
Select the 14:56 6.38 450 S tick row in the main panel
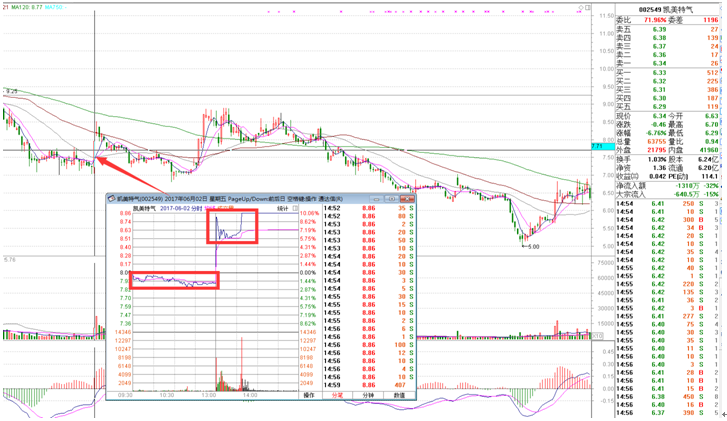(667, 396)
